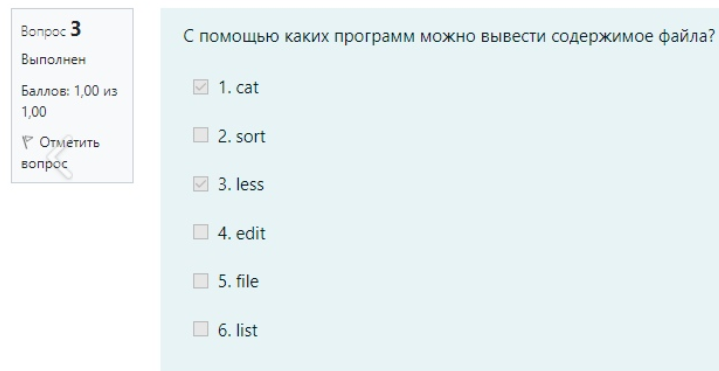The height and width of the screenshot is (371, 719).
Task: Click the answer label text 'less'
Action: coord(250,184)
